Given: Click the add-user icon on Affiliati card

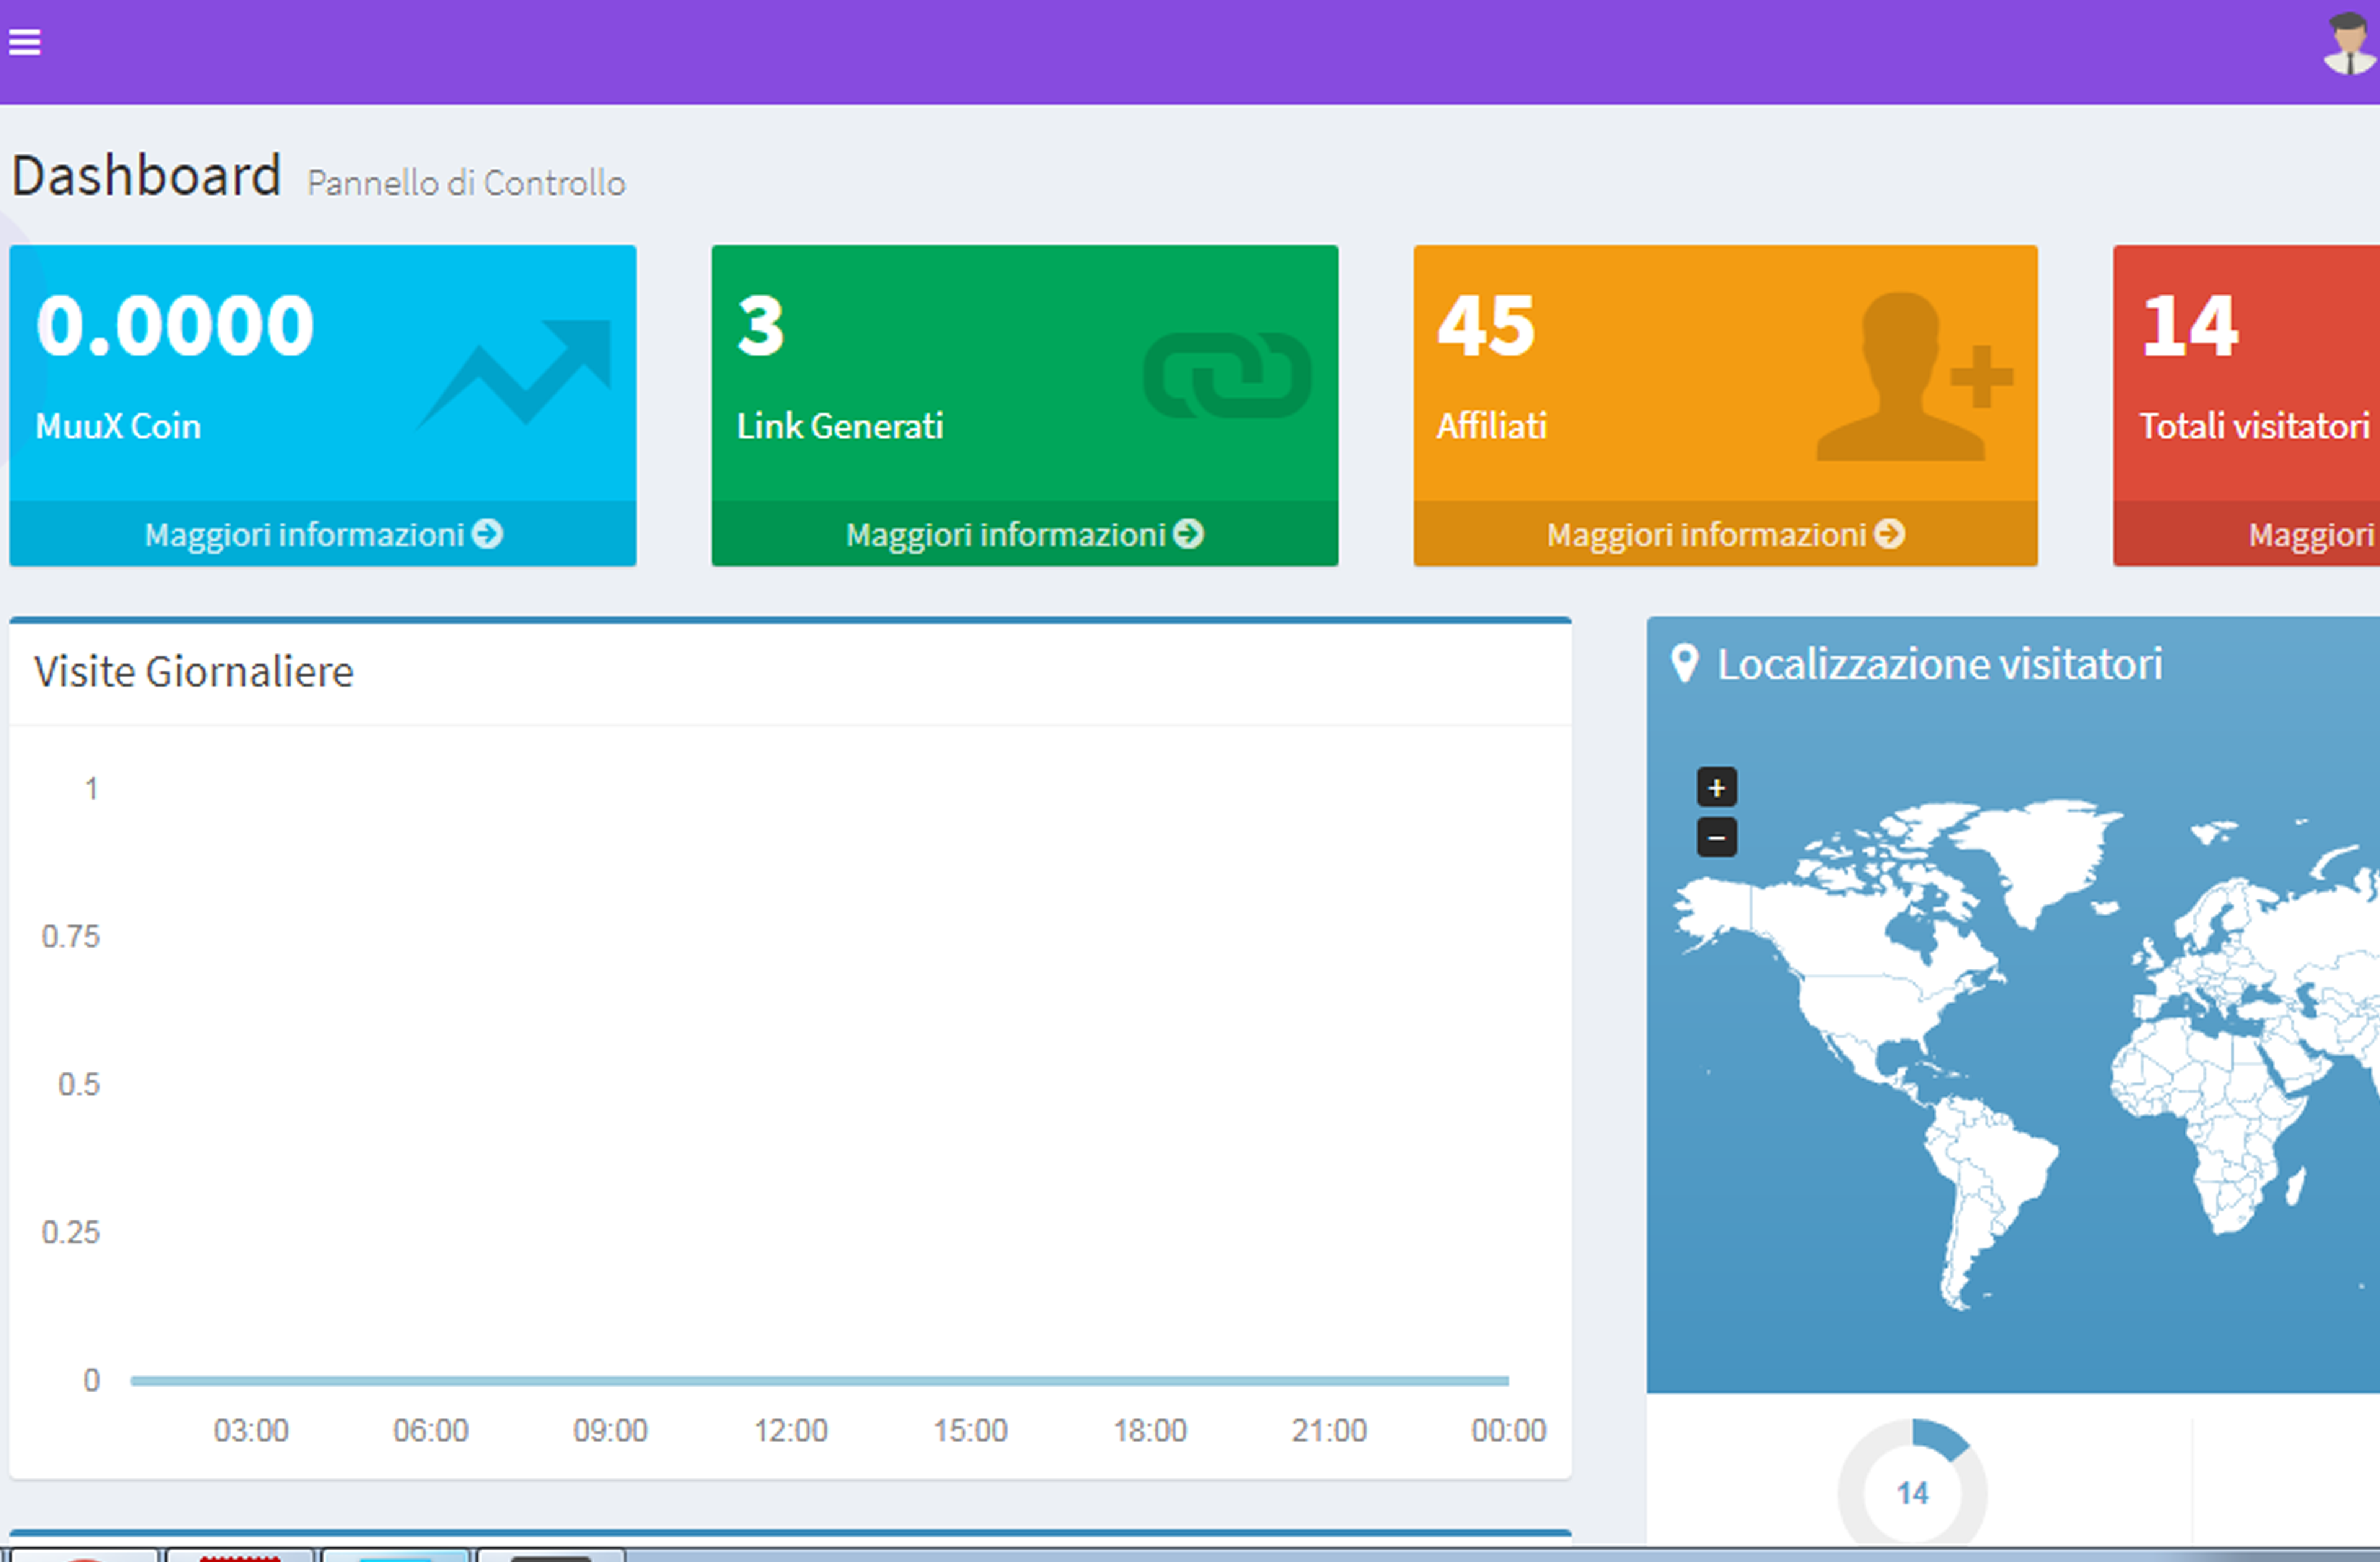Looking at the screenshot, I should tap(1914, 377).
